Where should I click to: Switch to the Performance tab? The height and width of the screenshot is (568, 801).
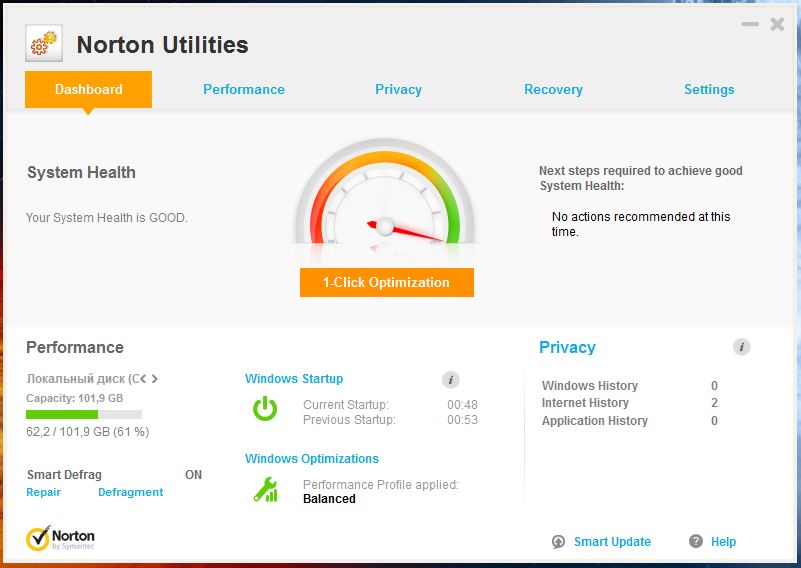(244, 89)
